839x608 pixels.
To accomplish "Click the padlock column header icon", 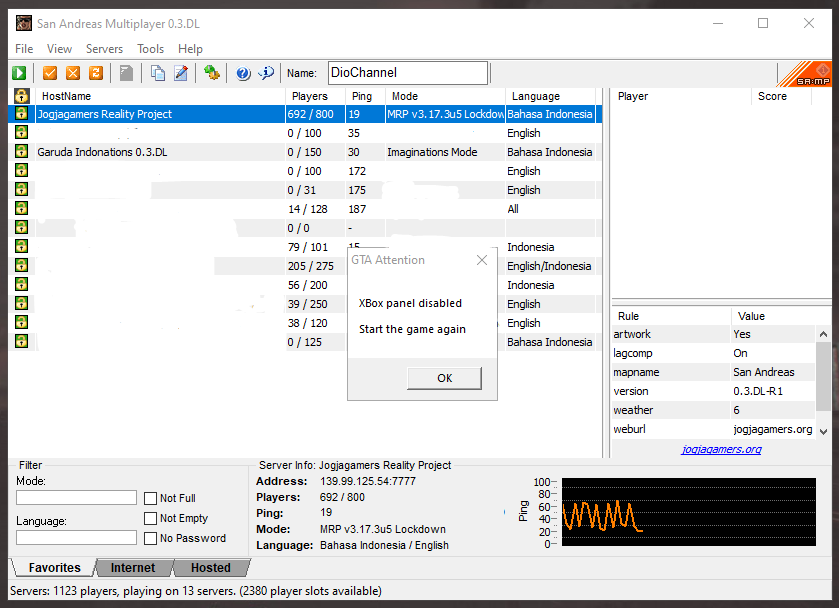I will [x=21, y=96].
